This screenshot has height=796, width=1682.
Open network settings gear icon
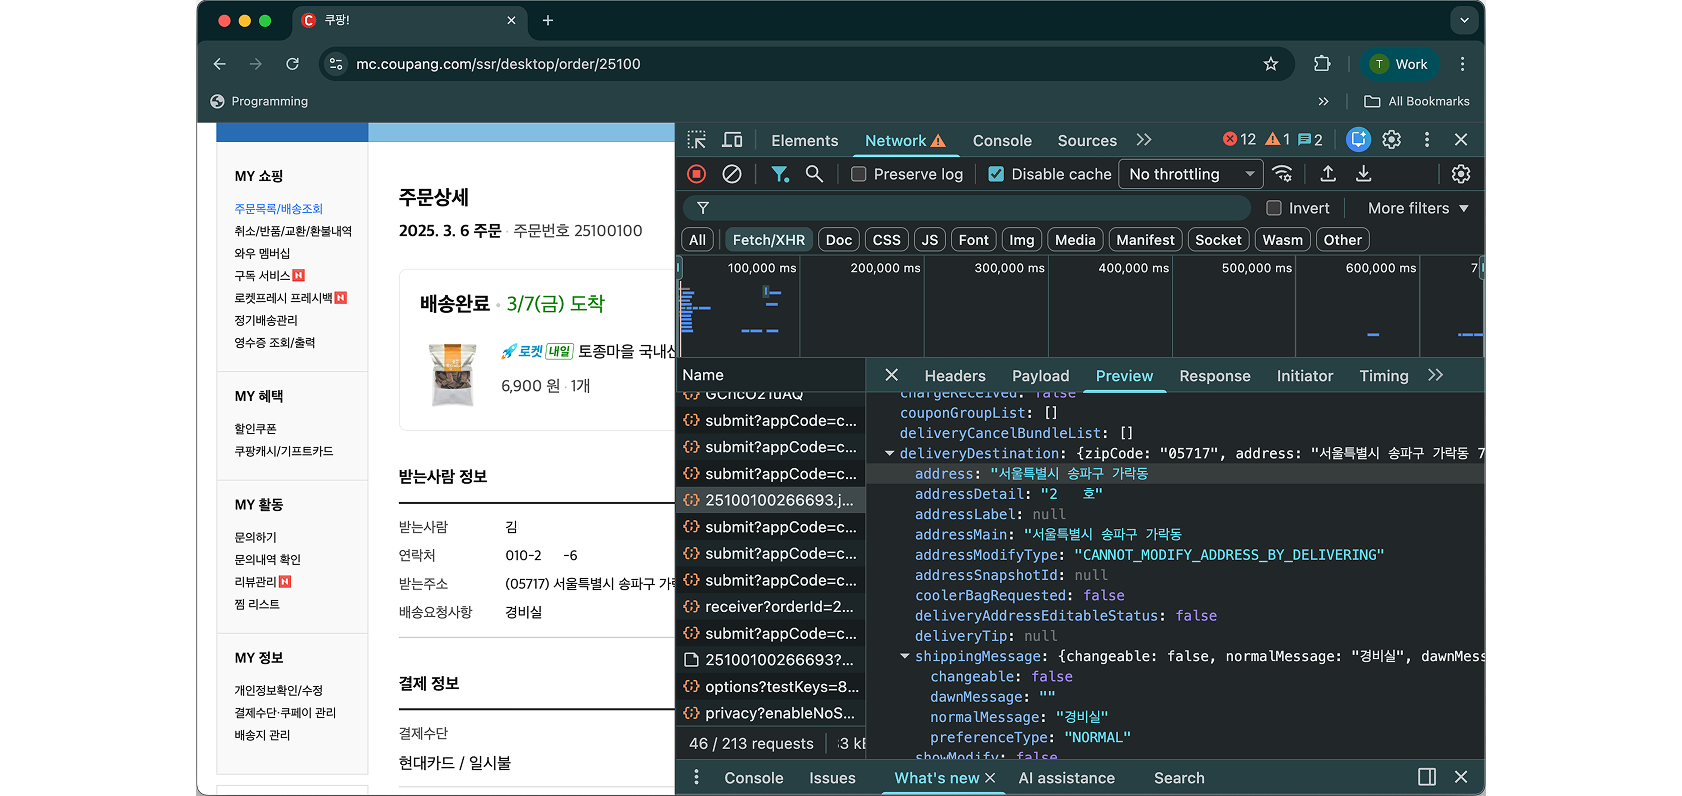(1461, 174)
